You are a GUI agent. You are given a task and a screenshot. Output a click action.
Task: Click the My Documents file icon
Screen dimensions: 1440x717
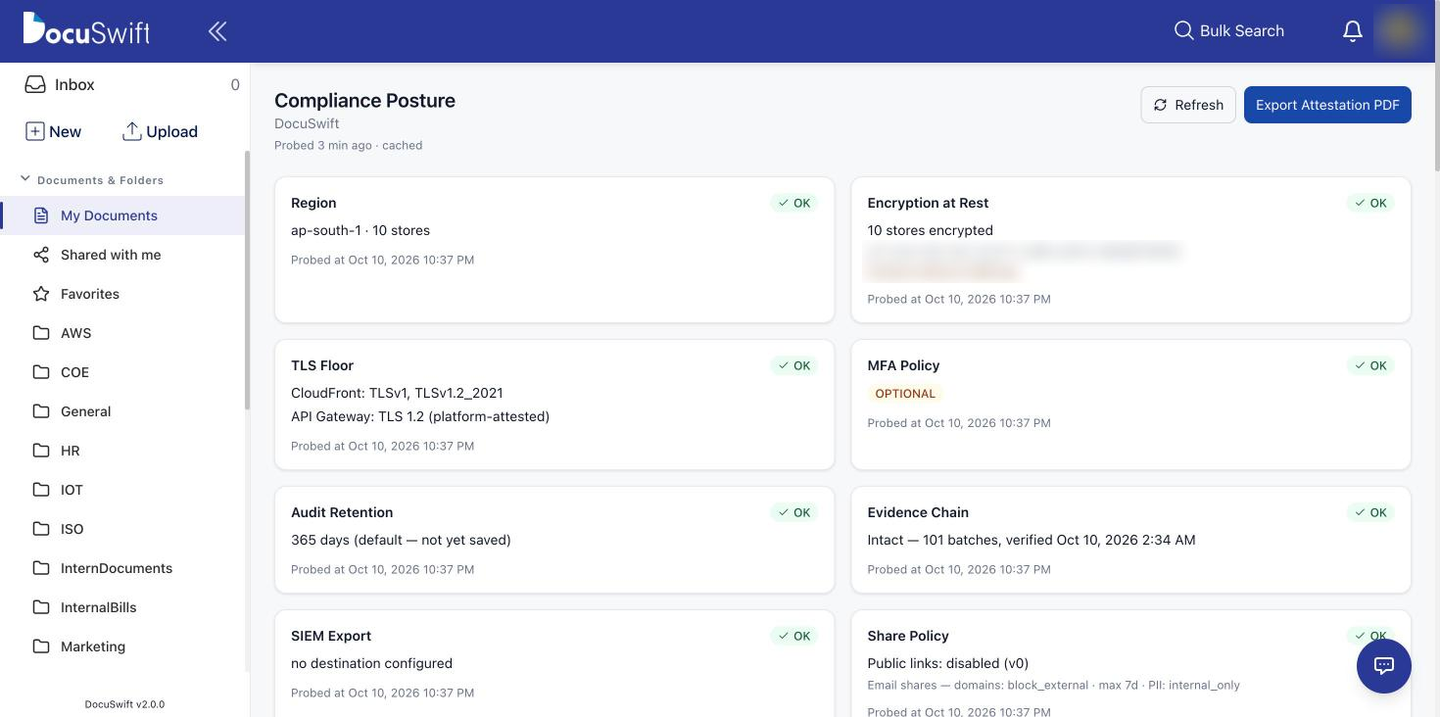[41, 216]
